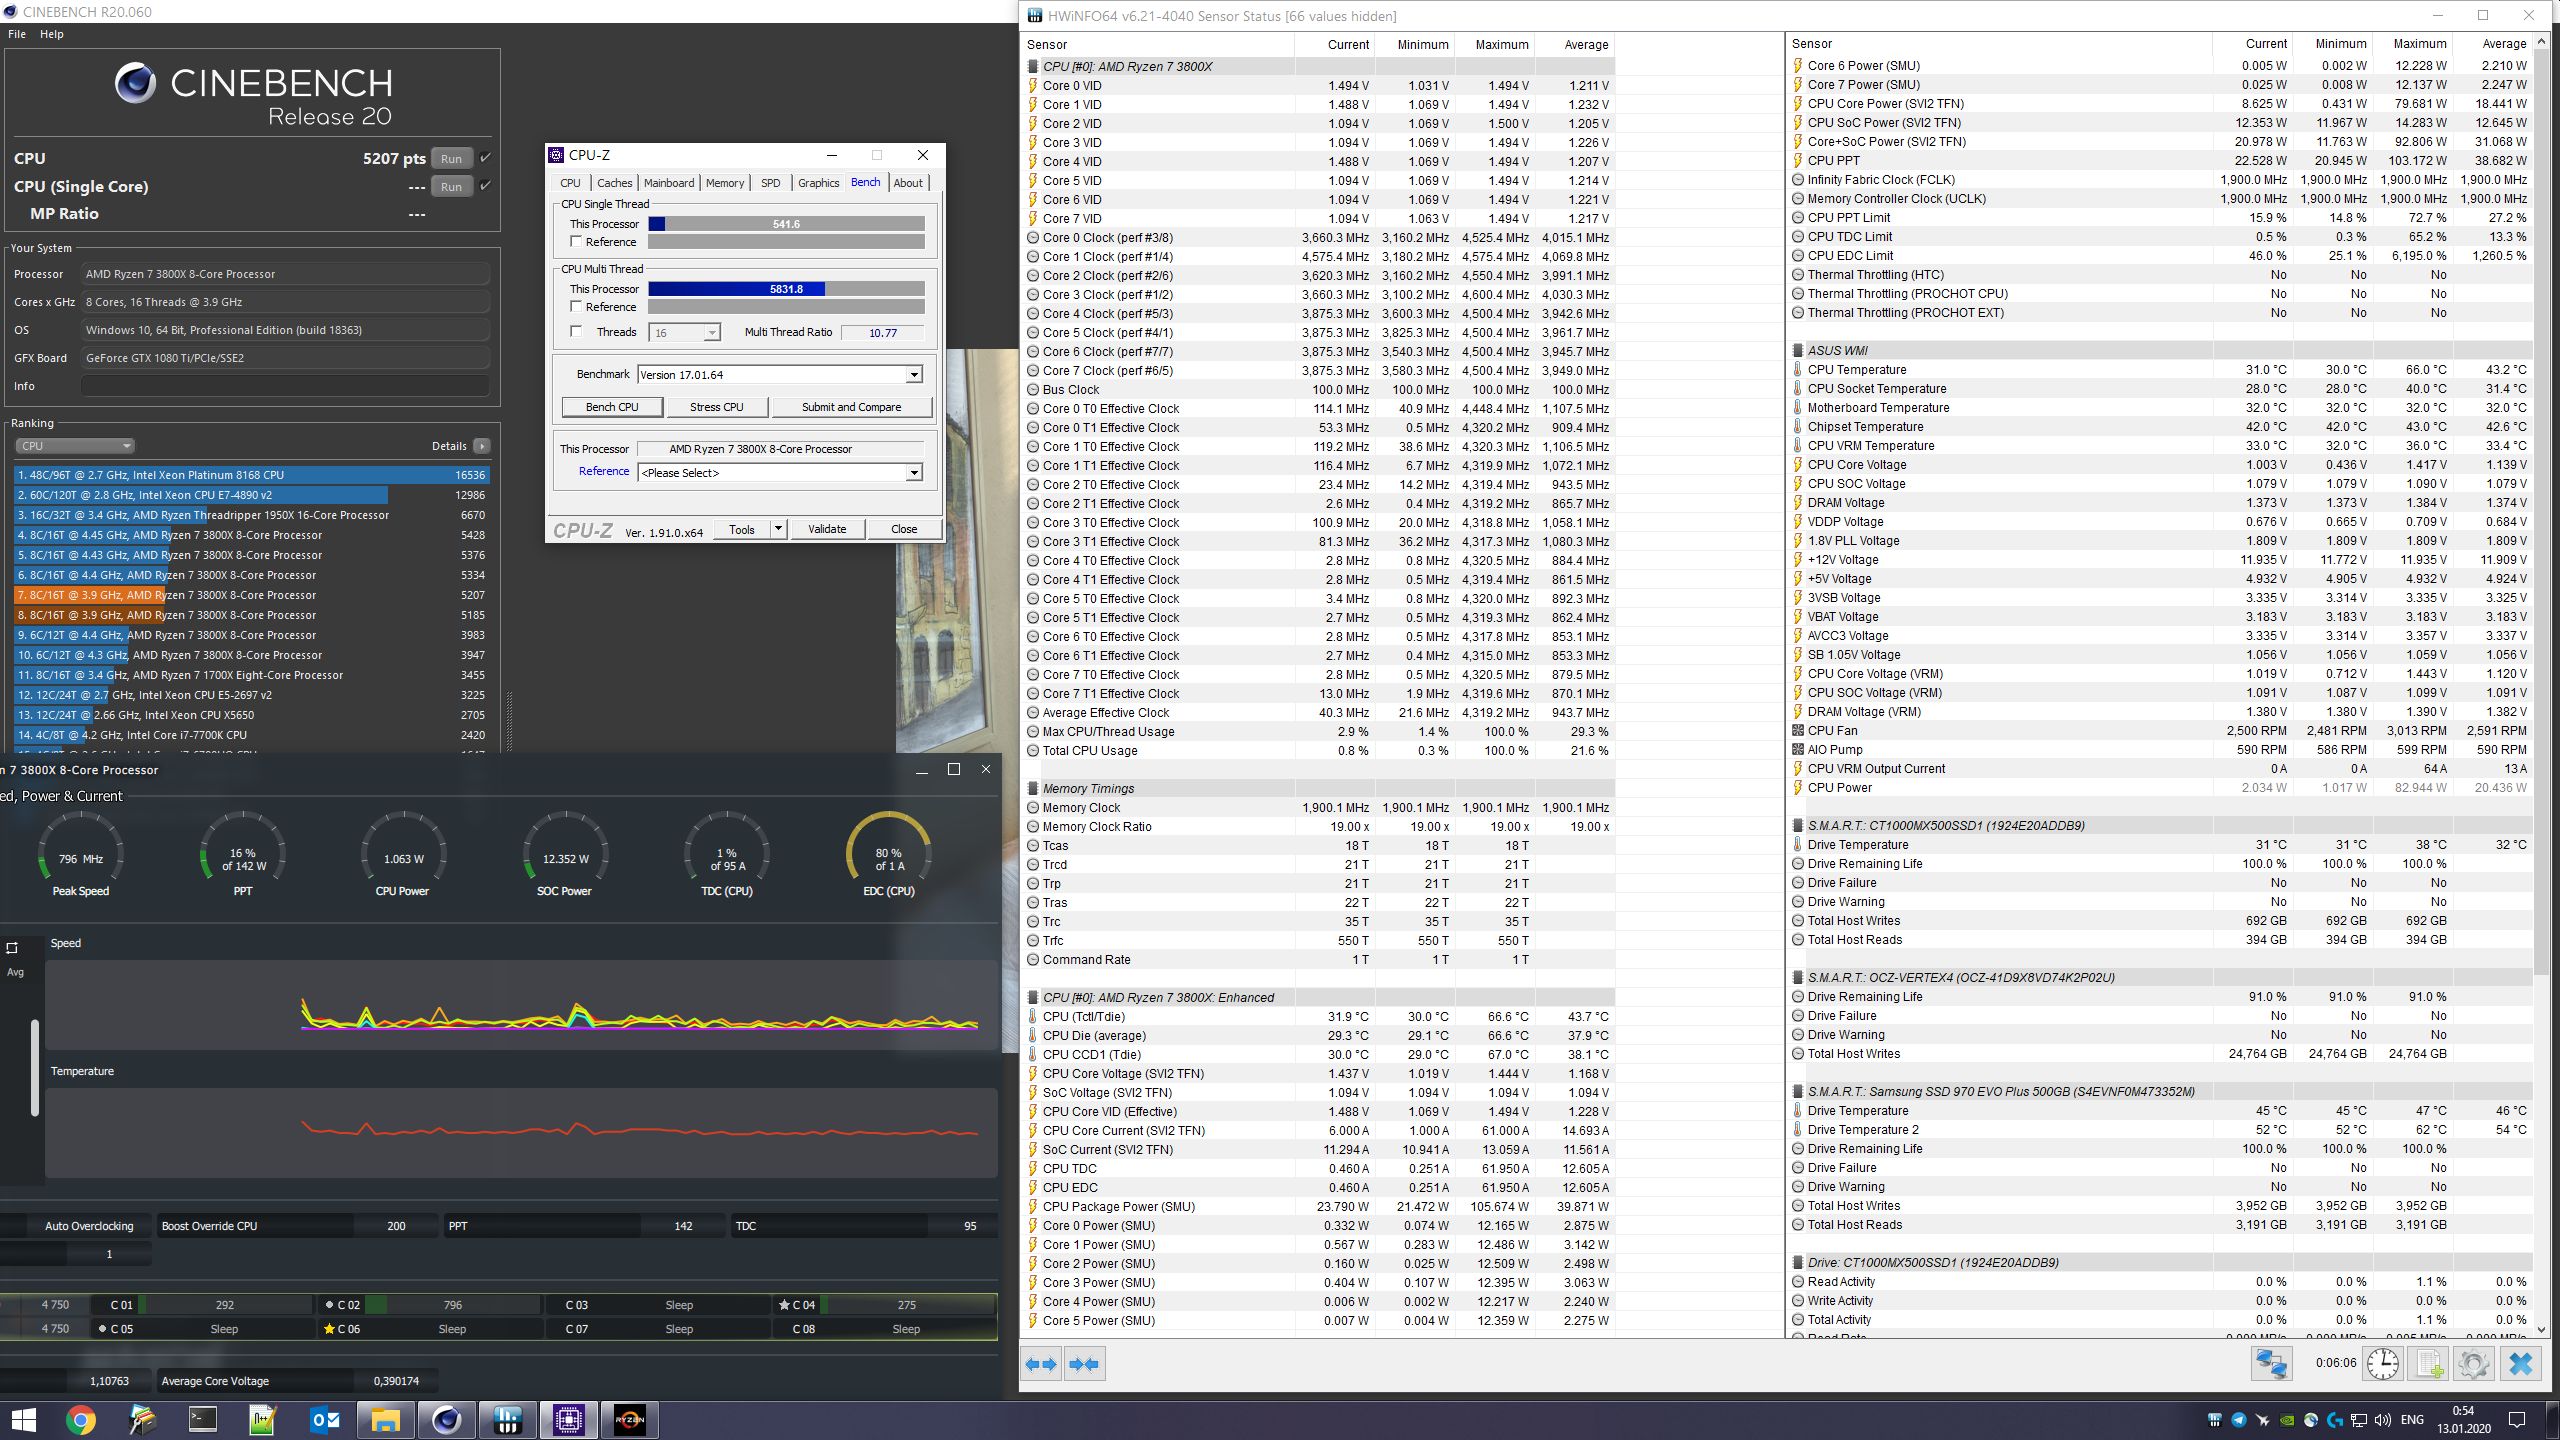The width and height of the screenshot is (2560, 1440).
Task: Run the CPU Single Core test
Action: pos(451,187)
